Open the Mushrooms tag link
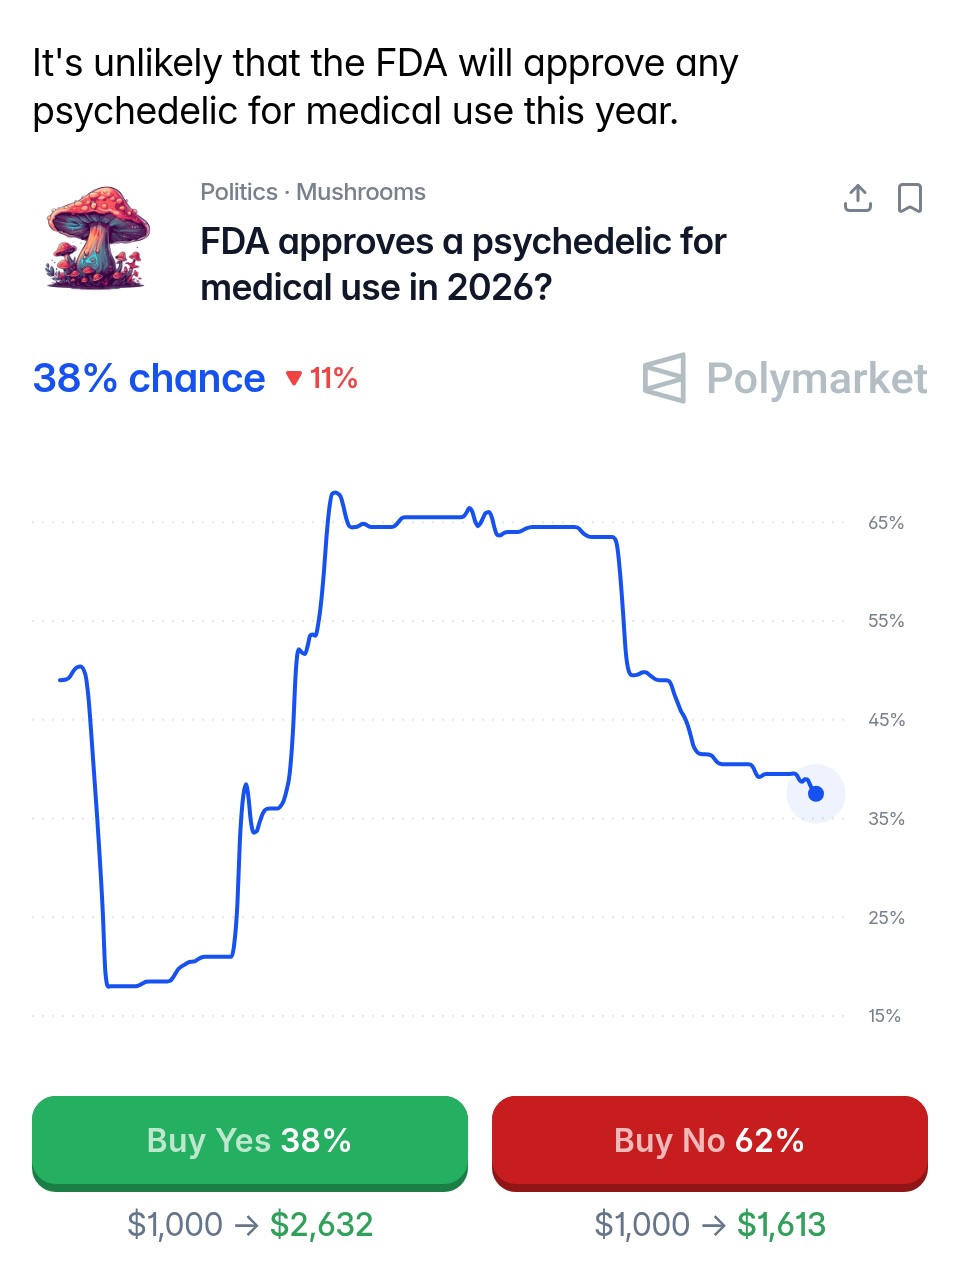960x1280 pixels. [361, 192]
